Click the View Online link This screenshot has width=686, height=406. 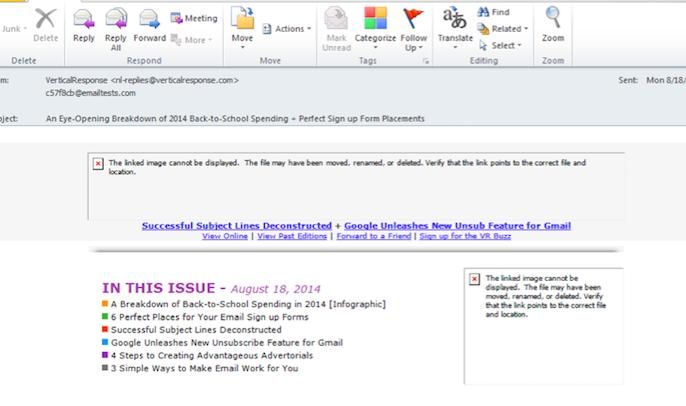(x=224, y=236)
